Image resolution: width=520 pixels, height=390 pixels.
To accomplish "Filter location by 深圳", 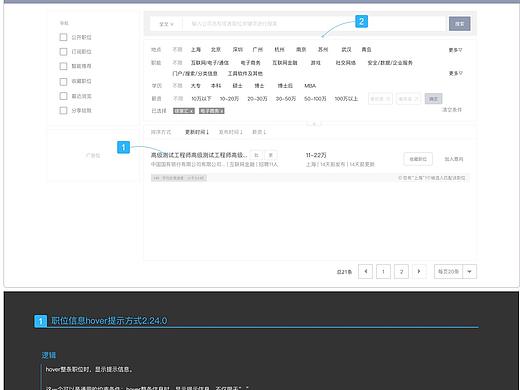I will pos(238,49).
